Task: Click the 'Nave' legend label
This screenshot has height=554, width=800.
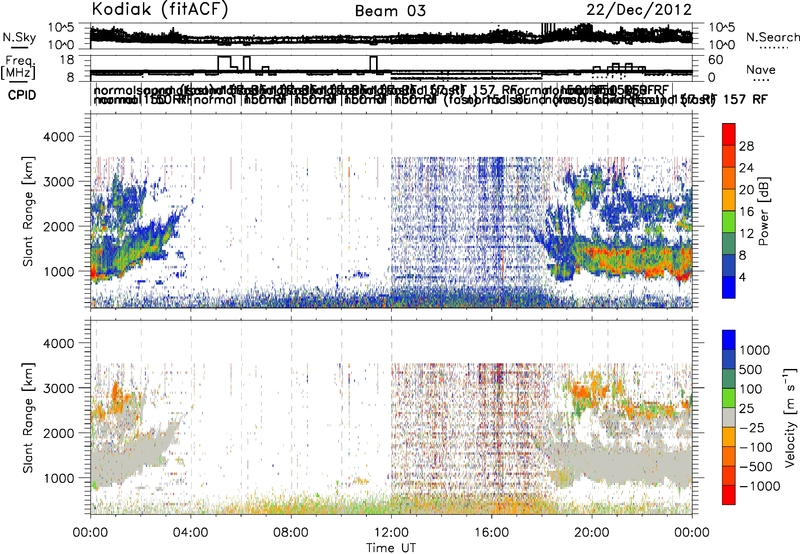Action: coord(761,69)
